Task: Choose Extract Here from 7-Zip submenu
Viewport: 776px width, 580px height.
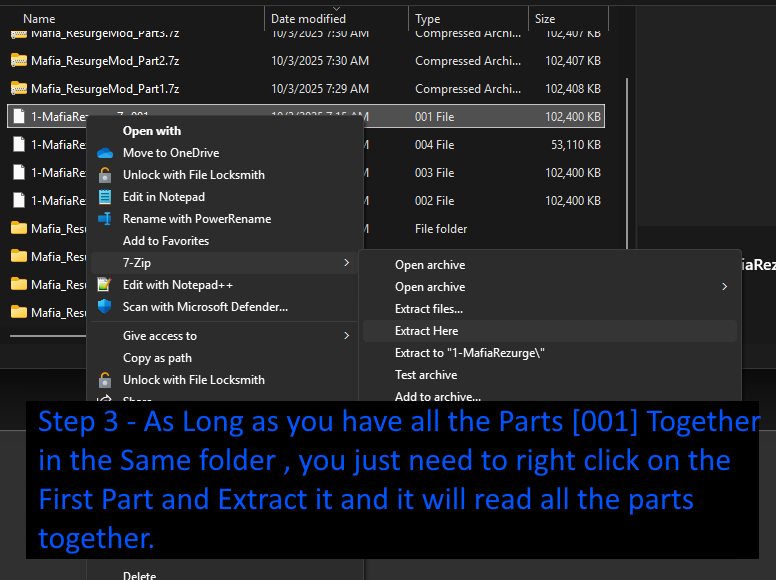Action: click(426, 331)
